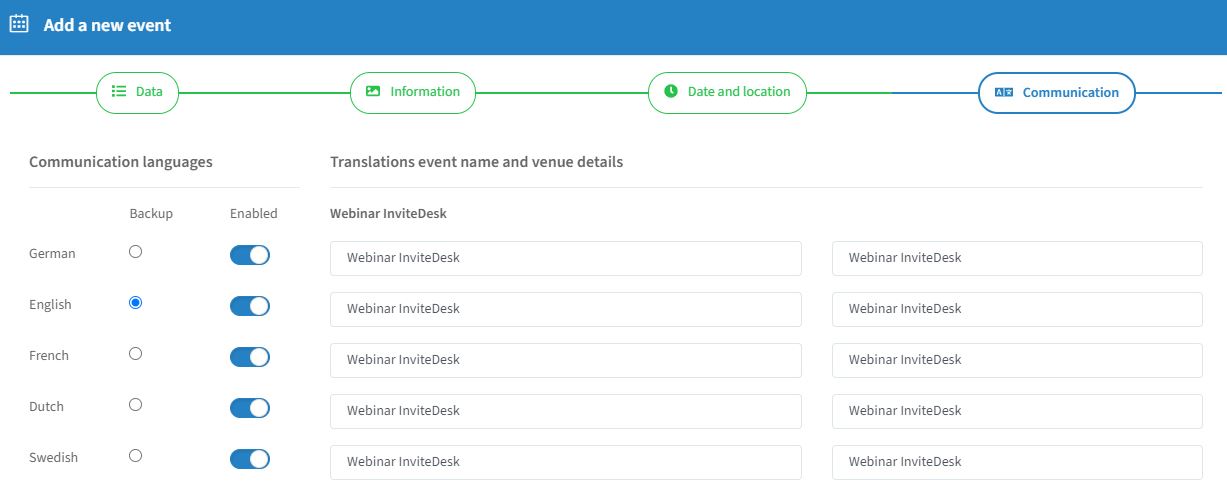Select German as backup language
This screenshot has width=1227, height=495.
click(x=136, y=252)
